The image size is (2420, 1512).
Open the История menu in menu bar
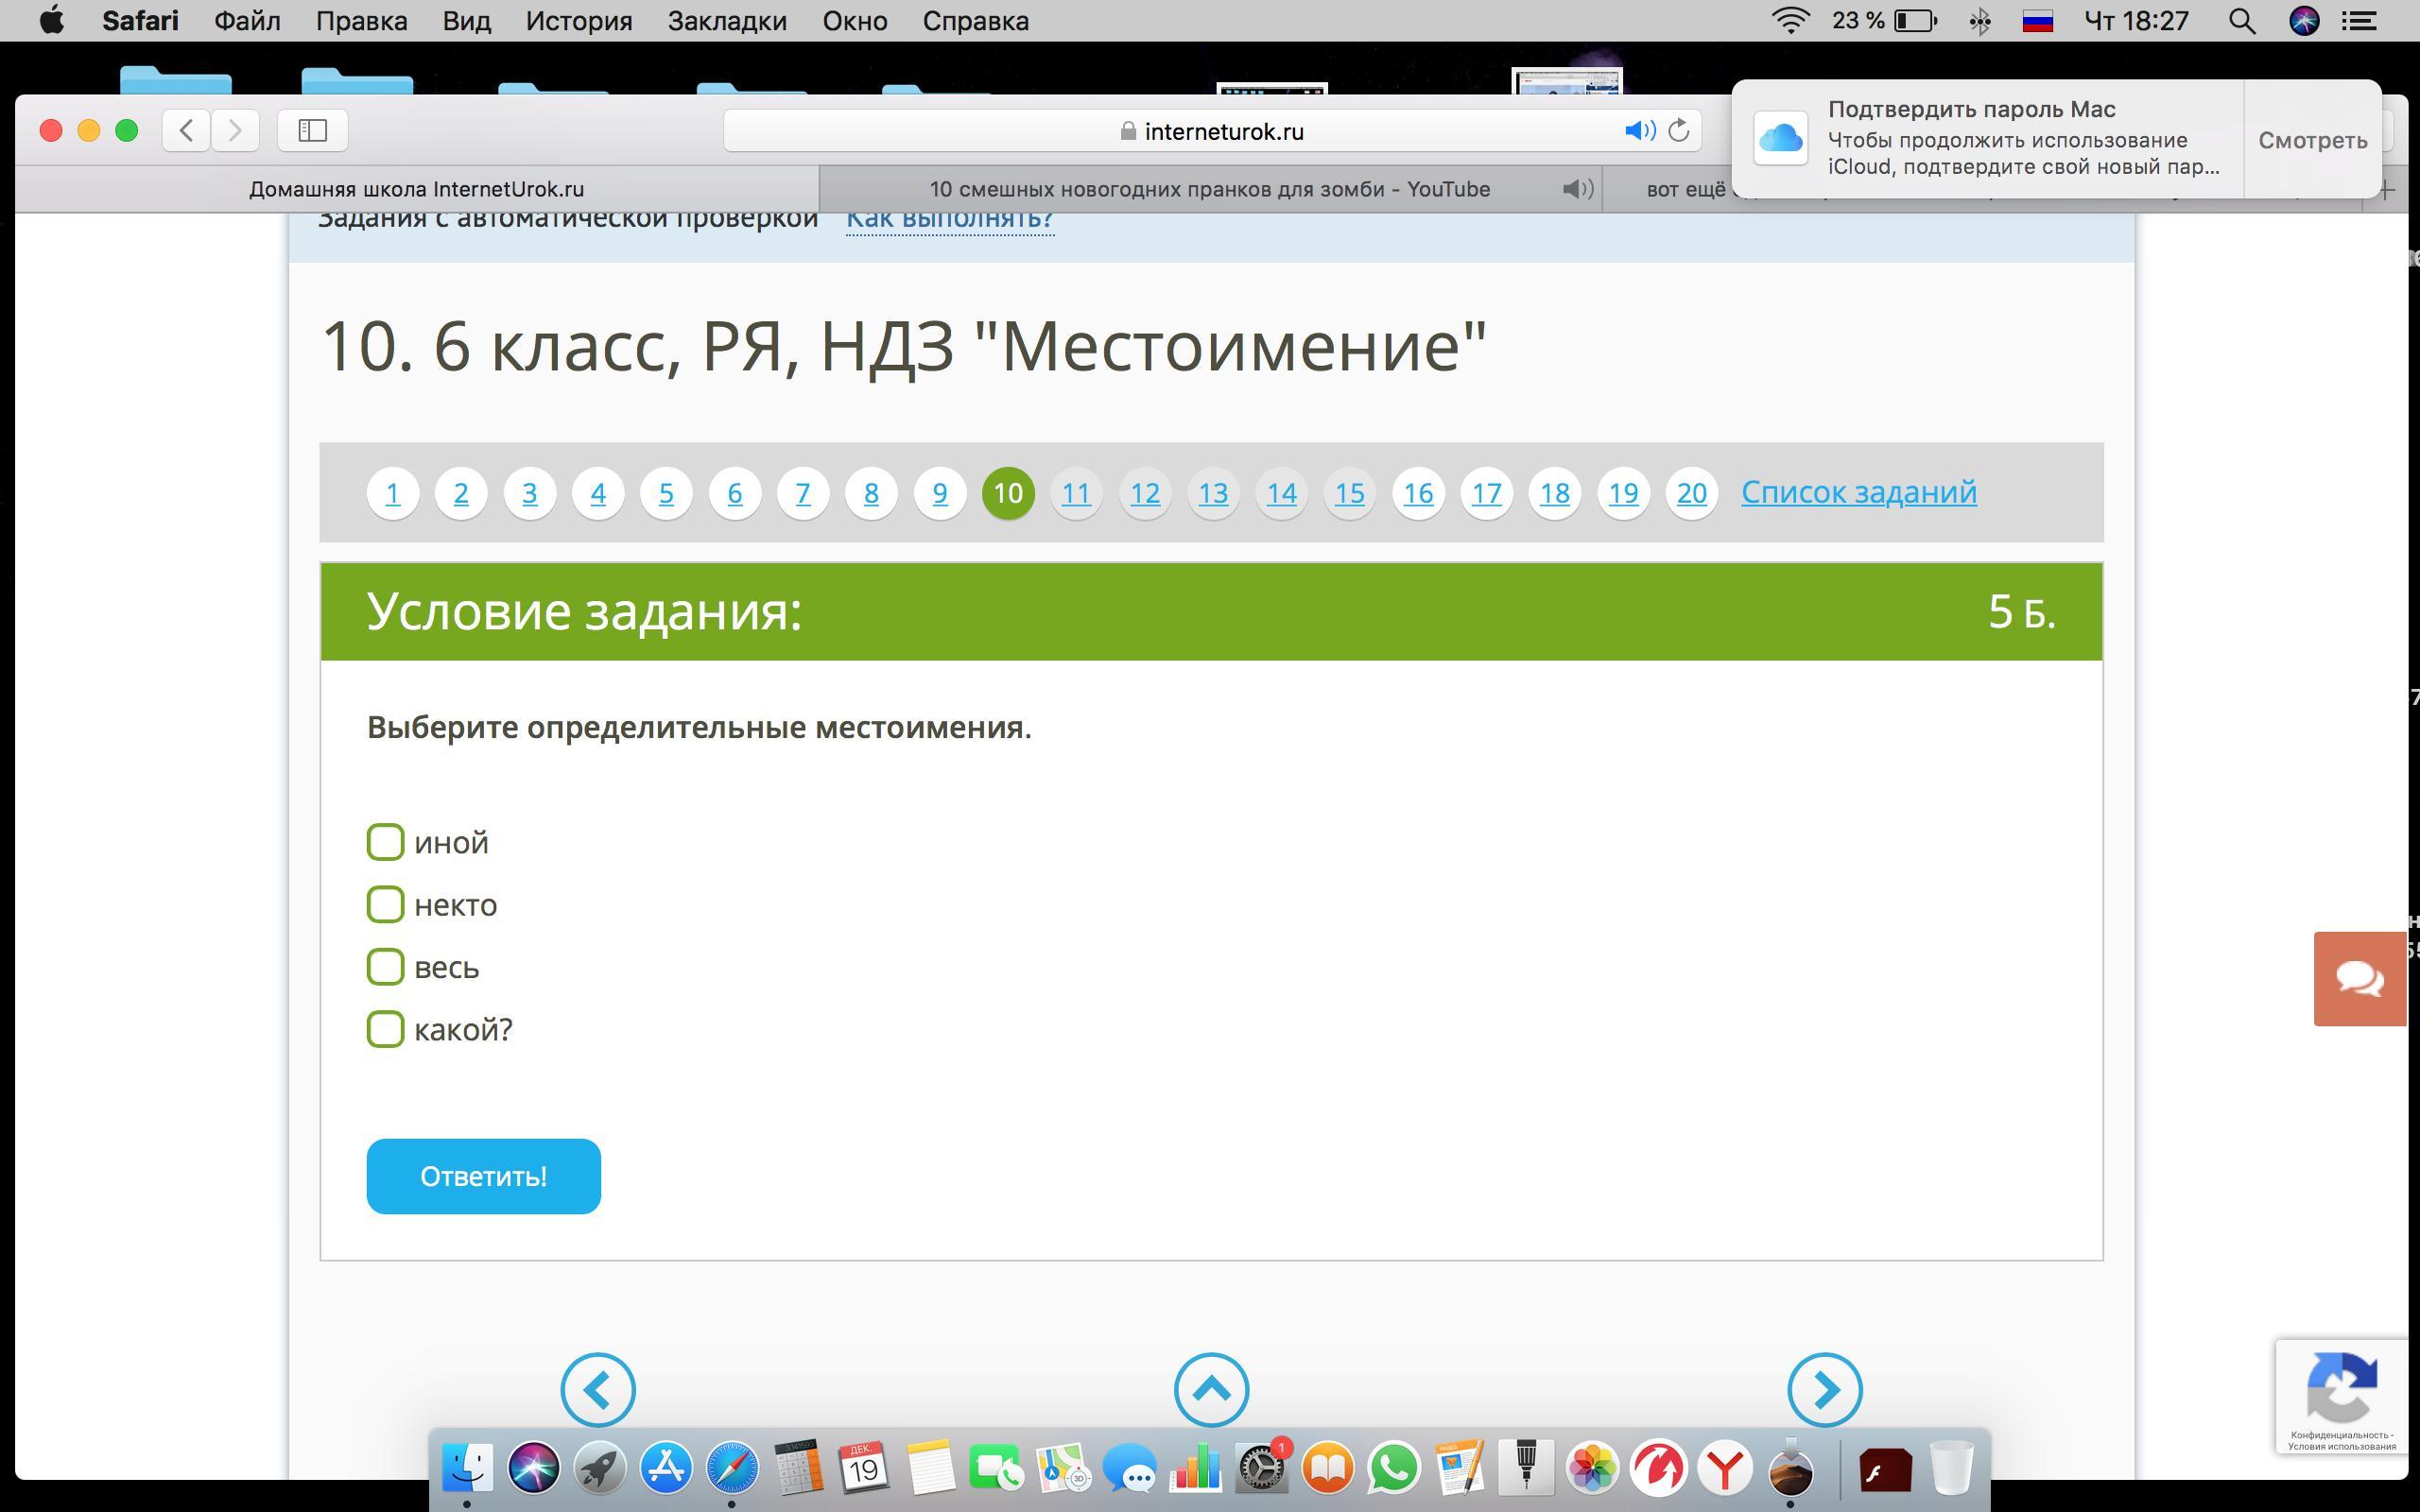pos(579,21)
